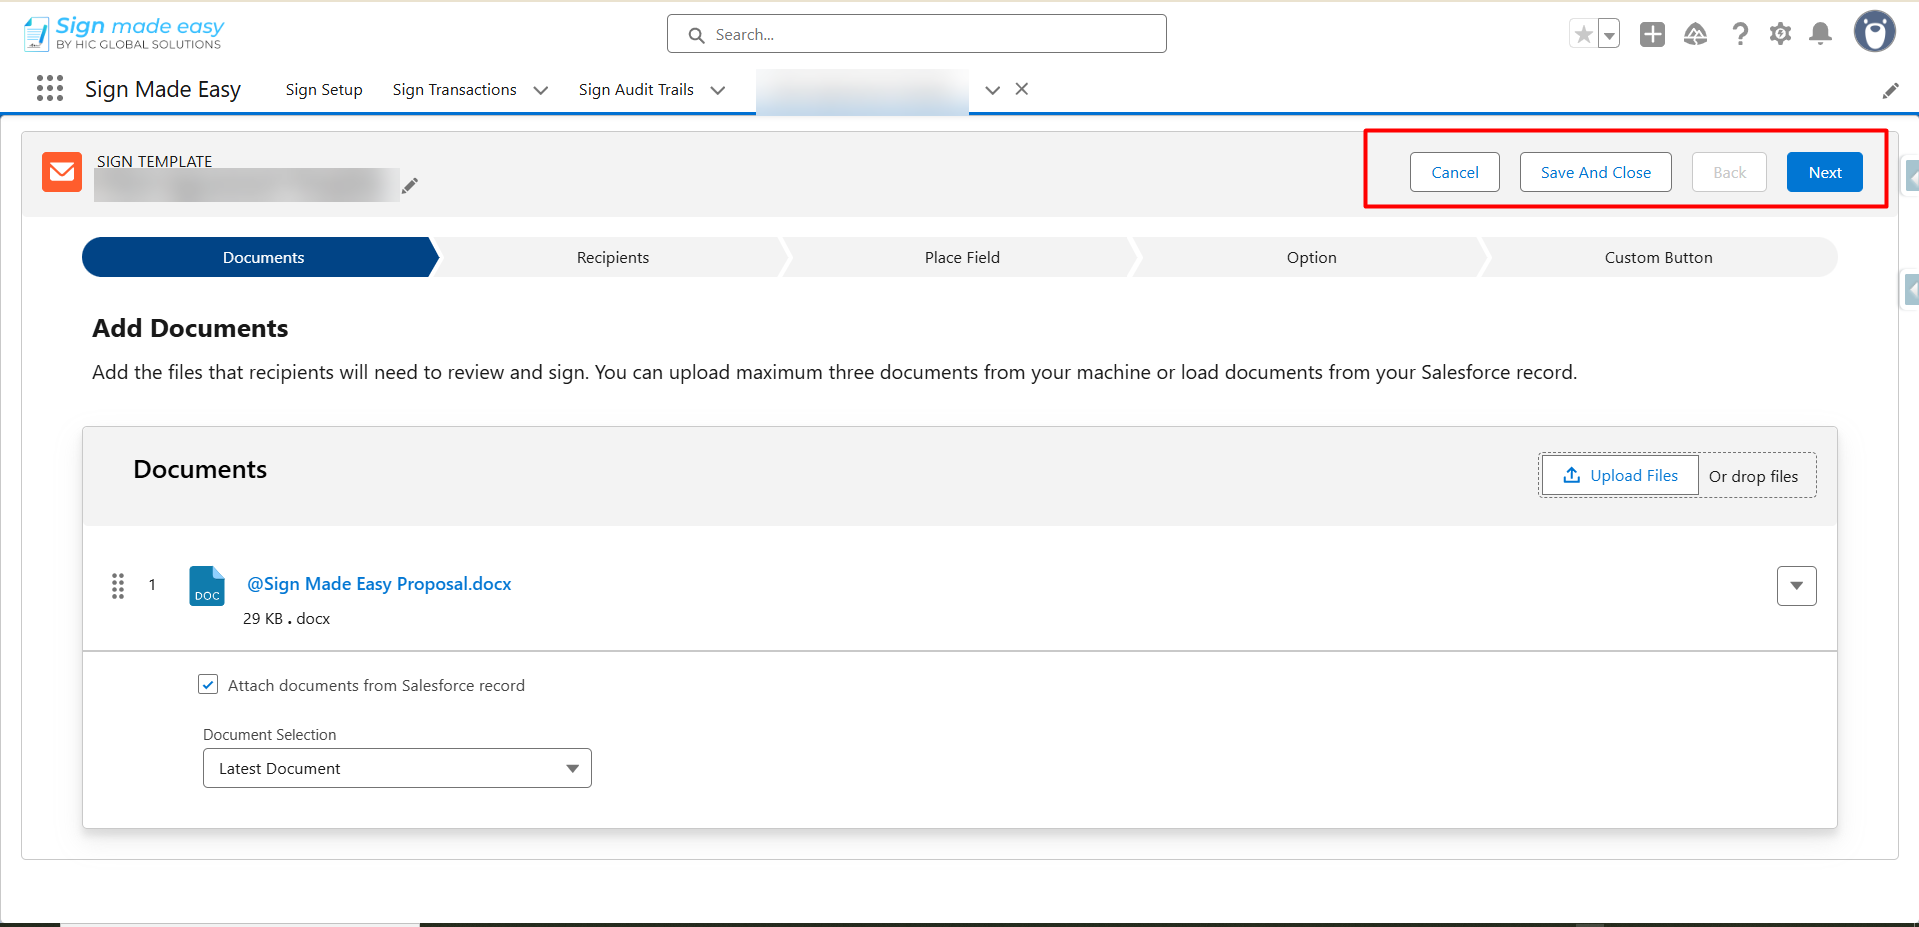Click Save And Close
1919x927 pixels.
coord(1595,172)
